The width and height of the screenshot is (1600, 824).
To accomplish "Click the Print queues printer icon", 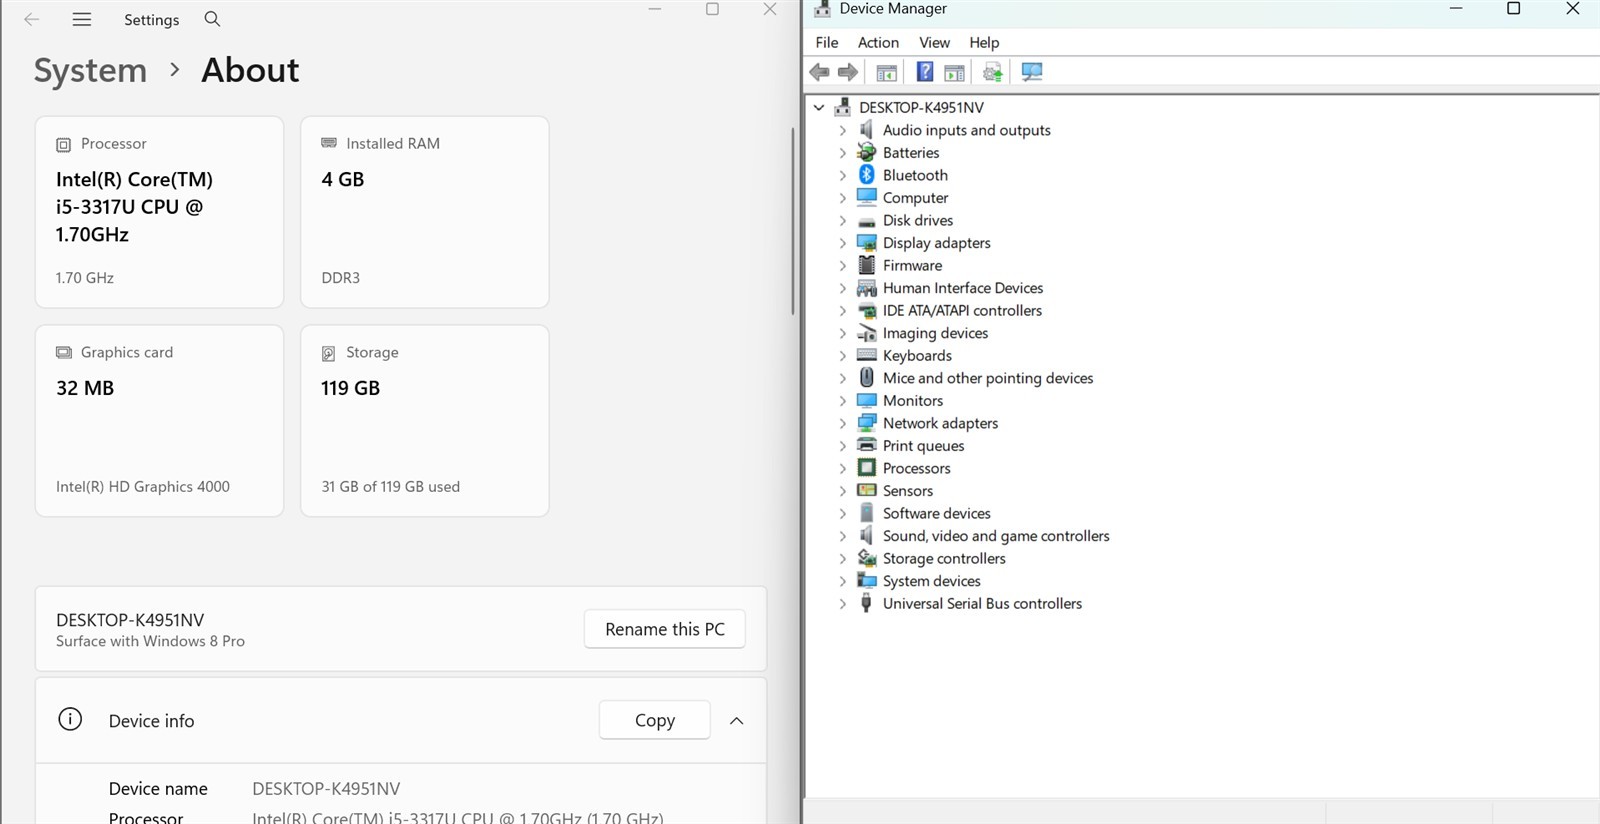I will 867,445.
